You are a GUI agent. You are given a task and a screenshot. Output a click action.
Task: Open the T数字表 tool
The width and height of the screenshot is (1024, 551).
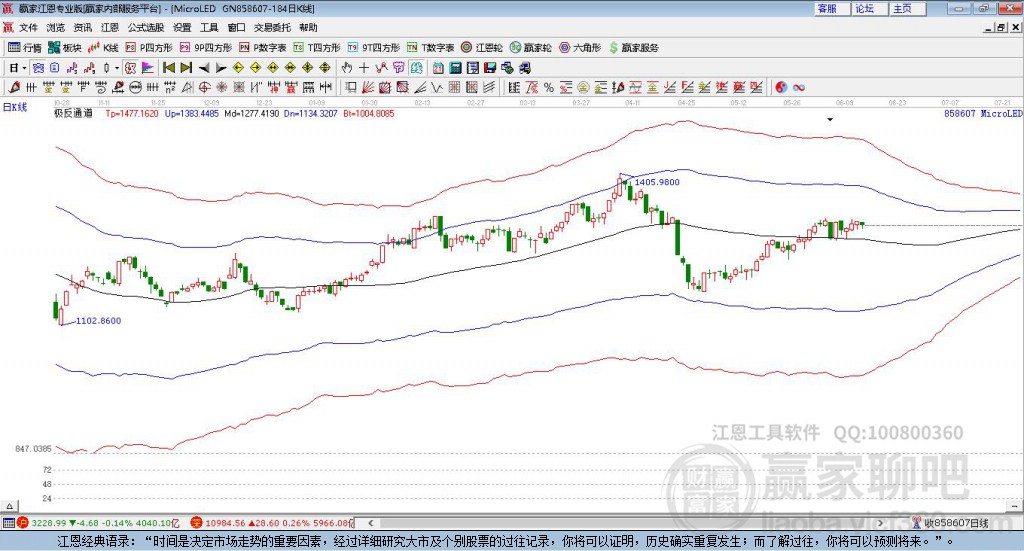430,48
